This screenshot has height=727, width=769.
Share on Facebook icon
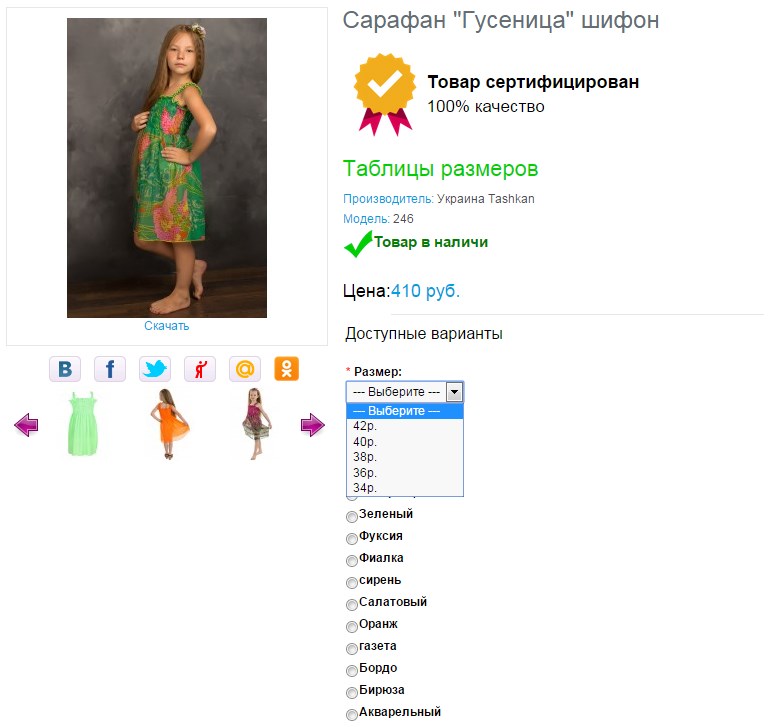tap(110, 369)
